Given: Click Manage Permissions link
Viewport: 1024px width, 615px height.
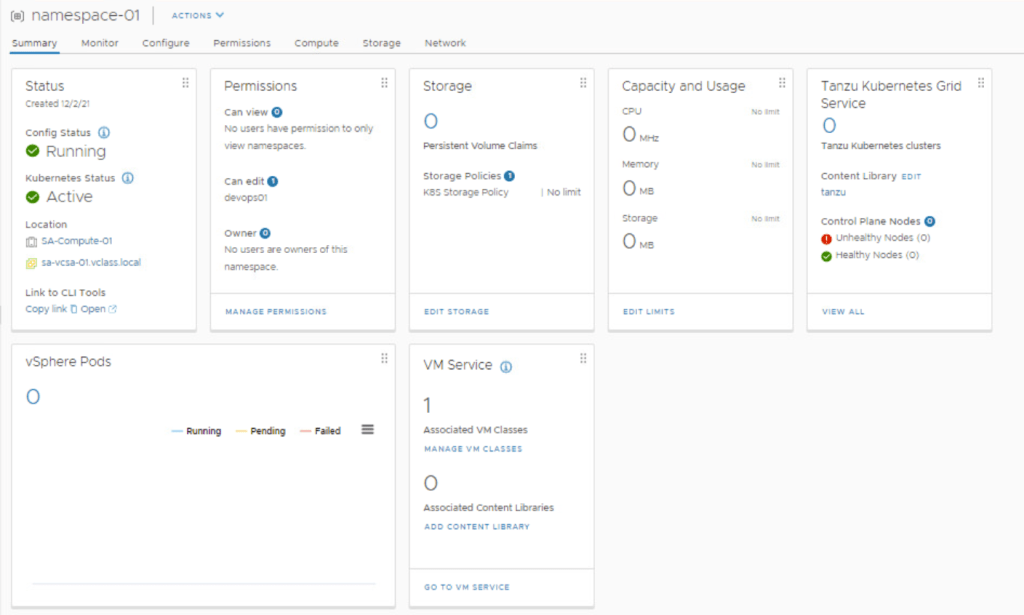Looking at the screenshot, I should (x=276, y=312).
